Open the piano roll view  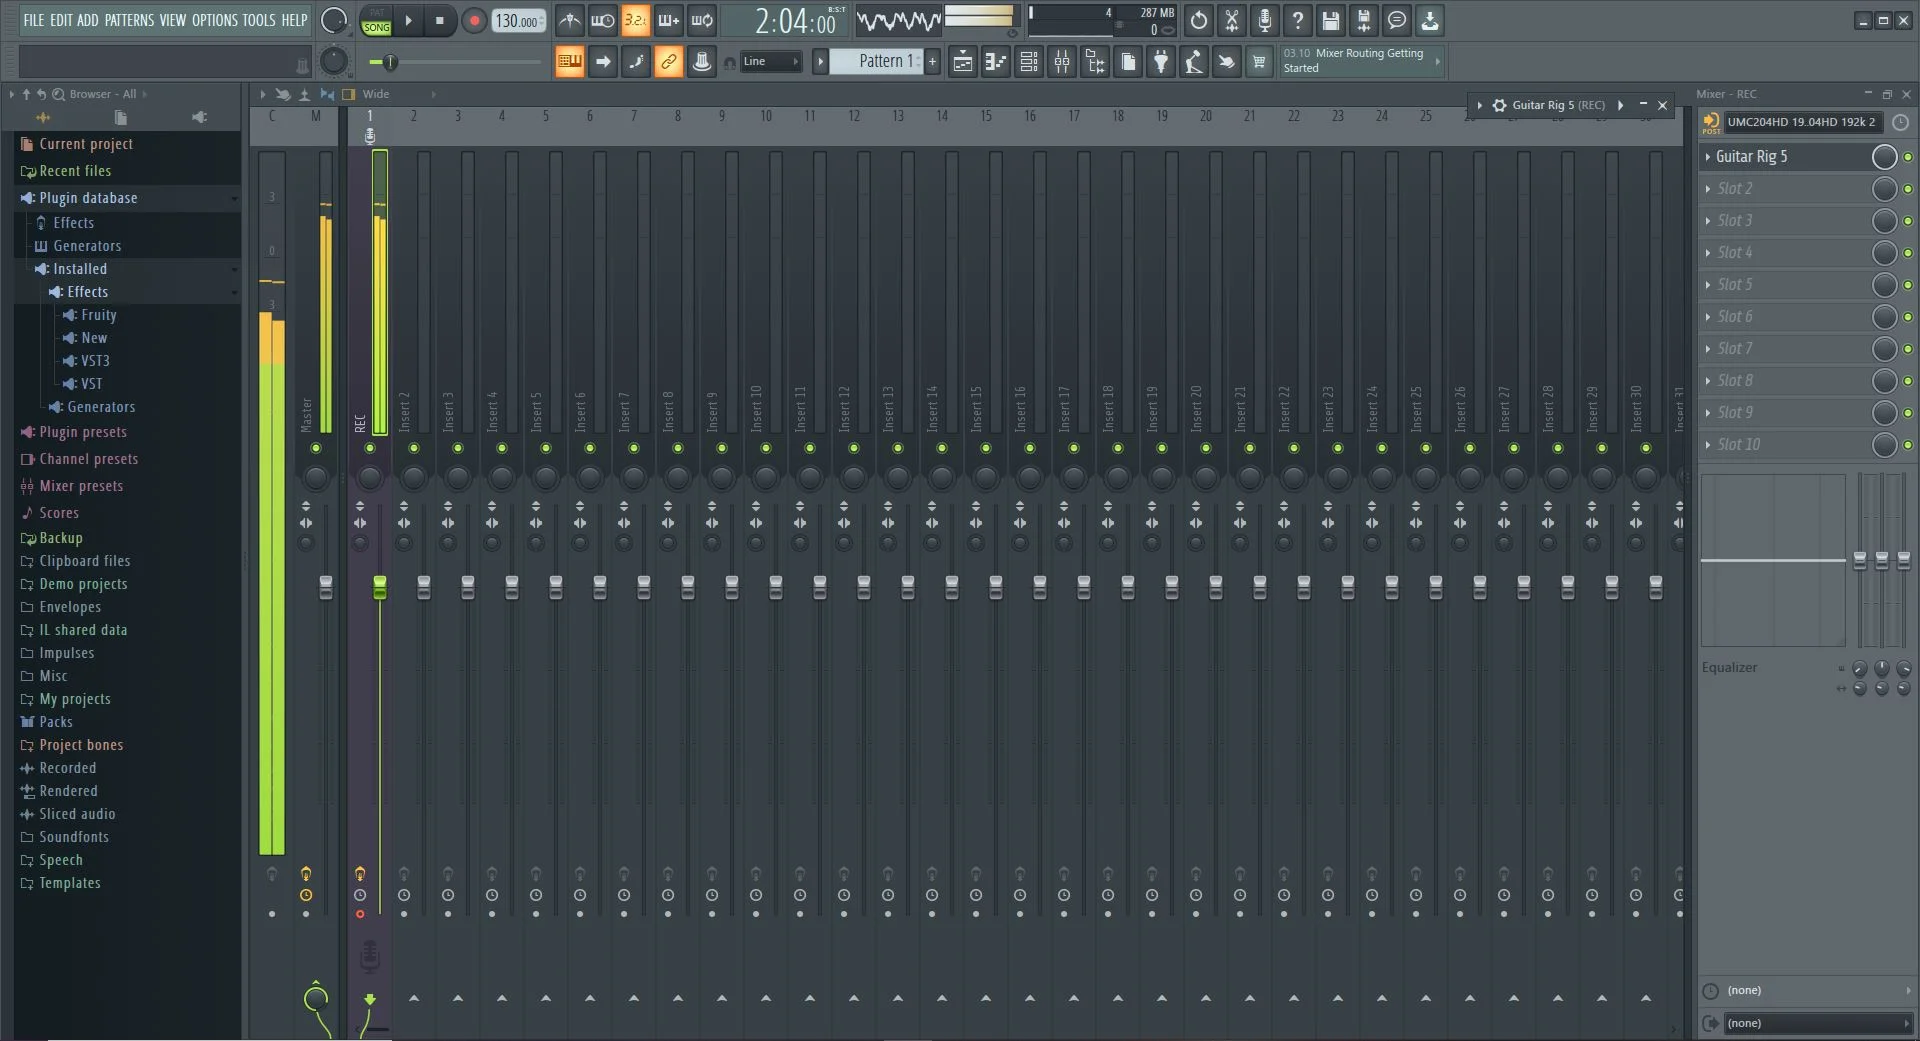point(995,62)
